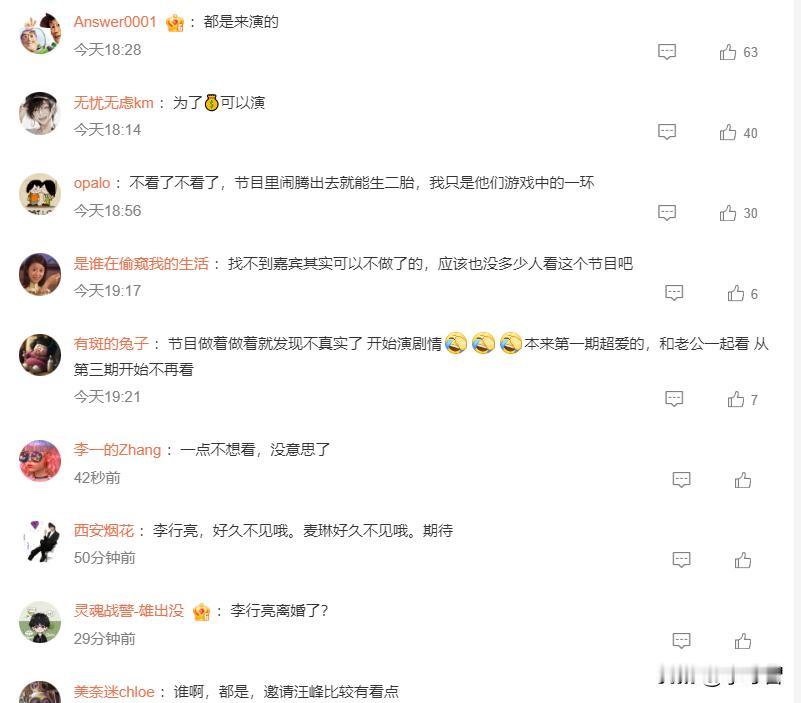This screenshot has width=801, height=703.
Task: Open Answer0001's profile via username
Action: click(x=115, y=22)
